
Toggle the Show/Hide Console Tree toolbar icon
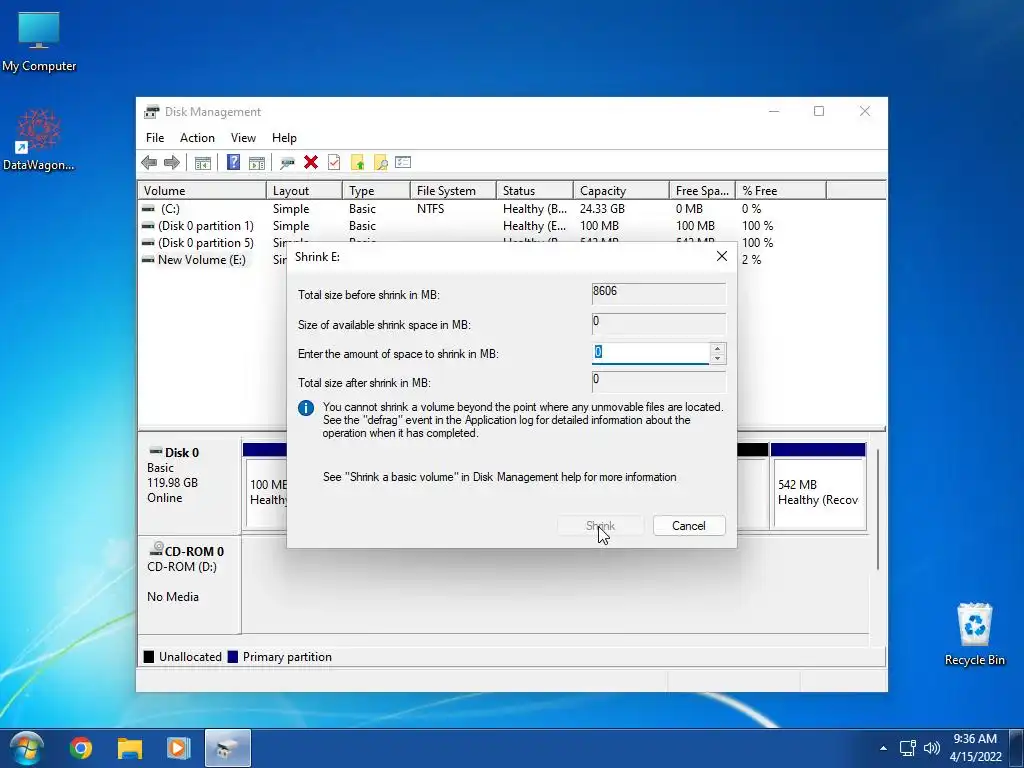coord(202,163)
